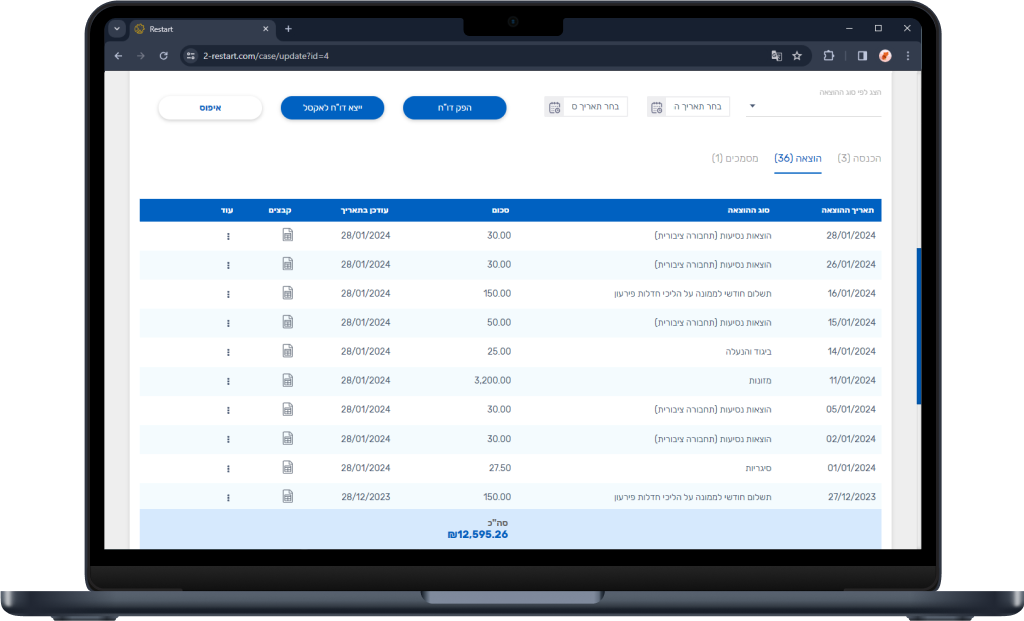This screenshot has height=621, width=1024.
Task: Open a new browser tab with plus
Action: click(288, 29)
